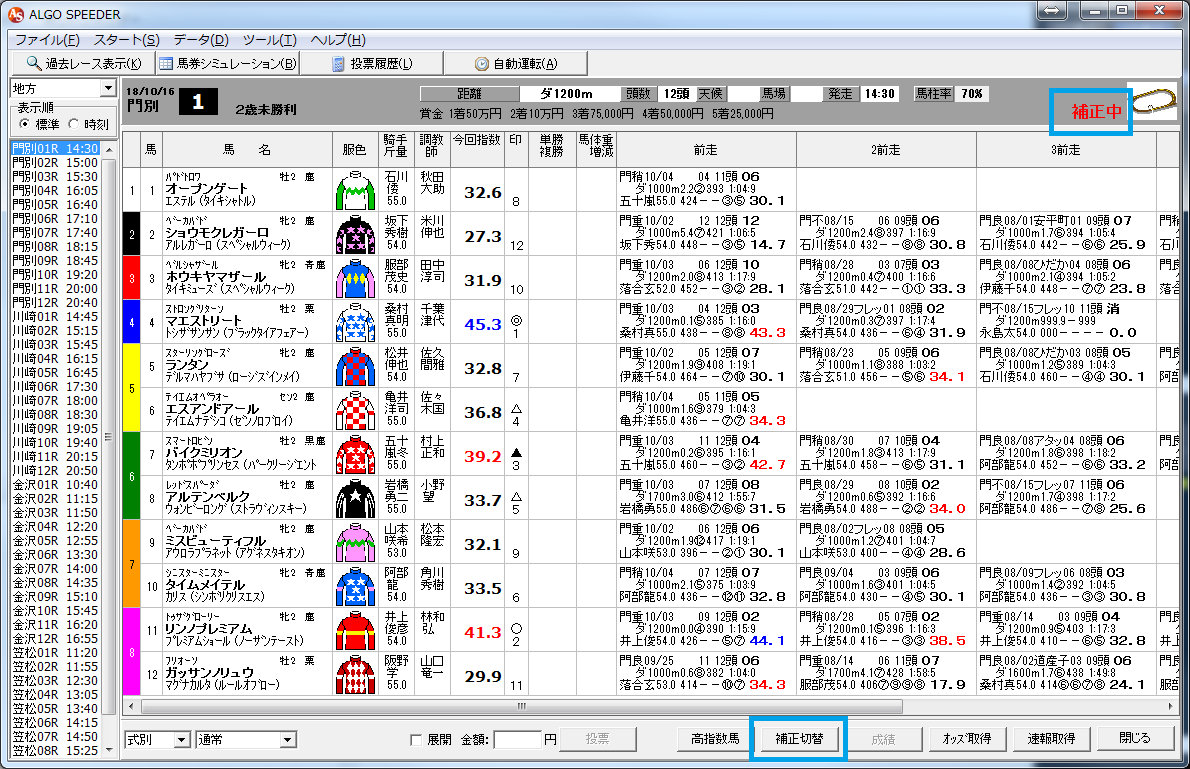Open the スタート(S) menu

pos(126,39)
